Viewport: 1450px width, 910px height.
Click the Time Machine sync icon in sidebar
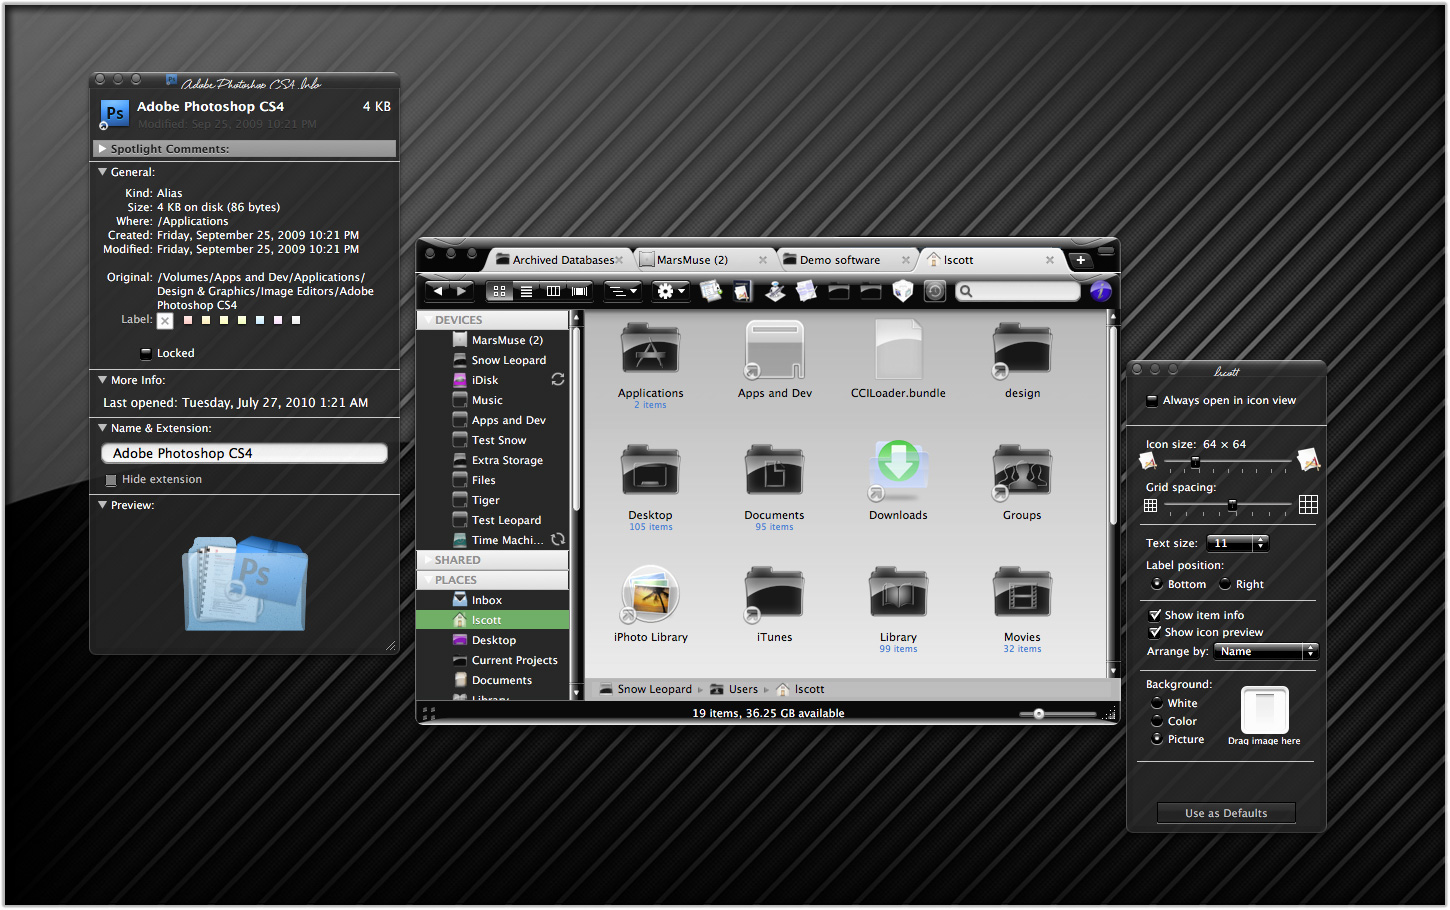(558, 540)
